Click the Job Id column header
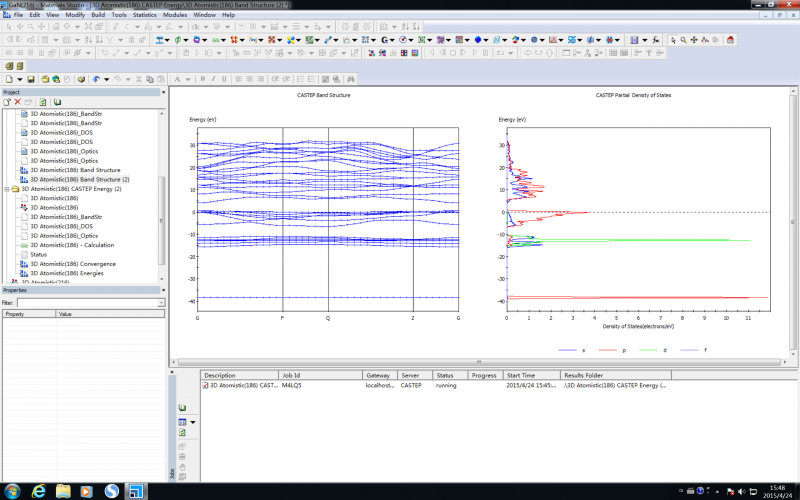Screen dimensions: 800x500 (x=292, y=375)
